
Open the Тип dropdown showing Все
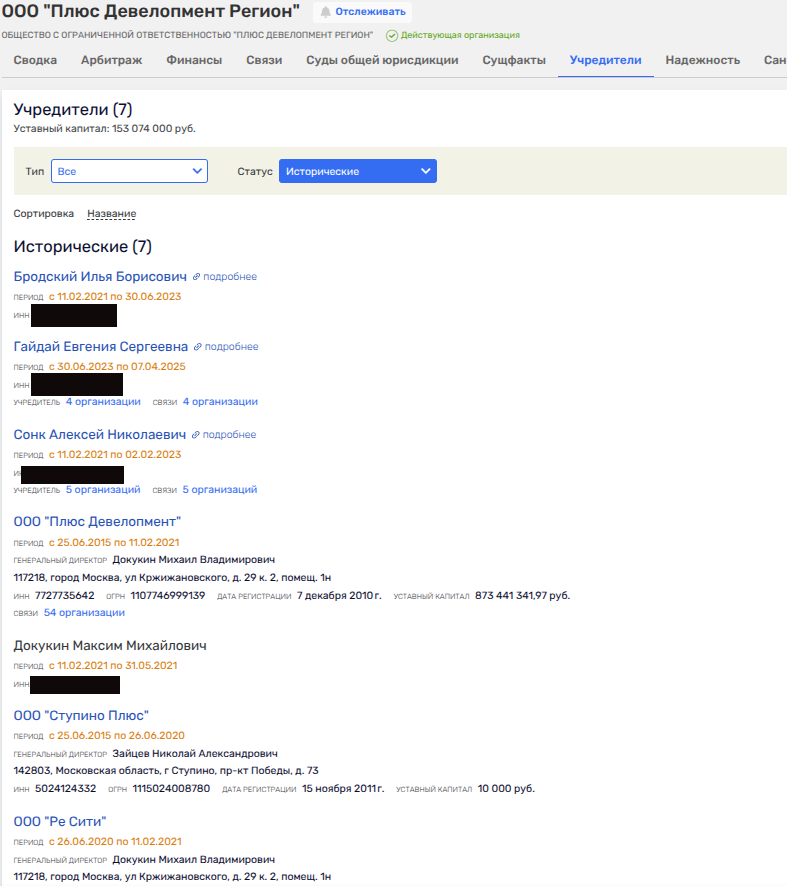pos(129,171)
